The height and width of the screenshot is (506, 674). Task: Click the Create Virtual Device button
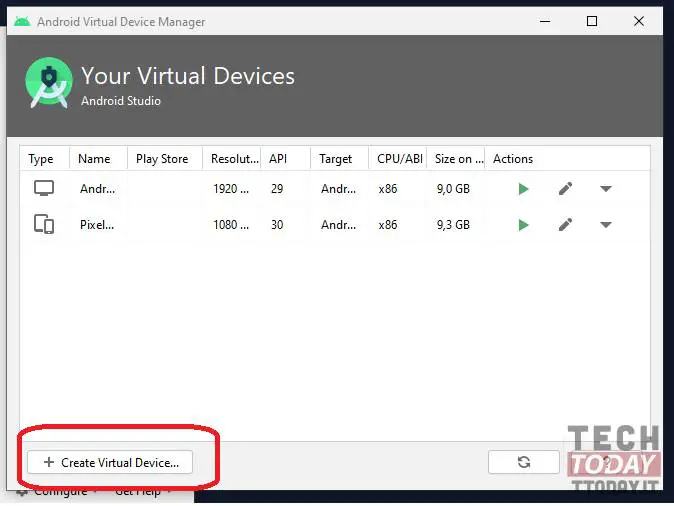tap(110, 462)
